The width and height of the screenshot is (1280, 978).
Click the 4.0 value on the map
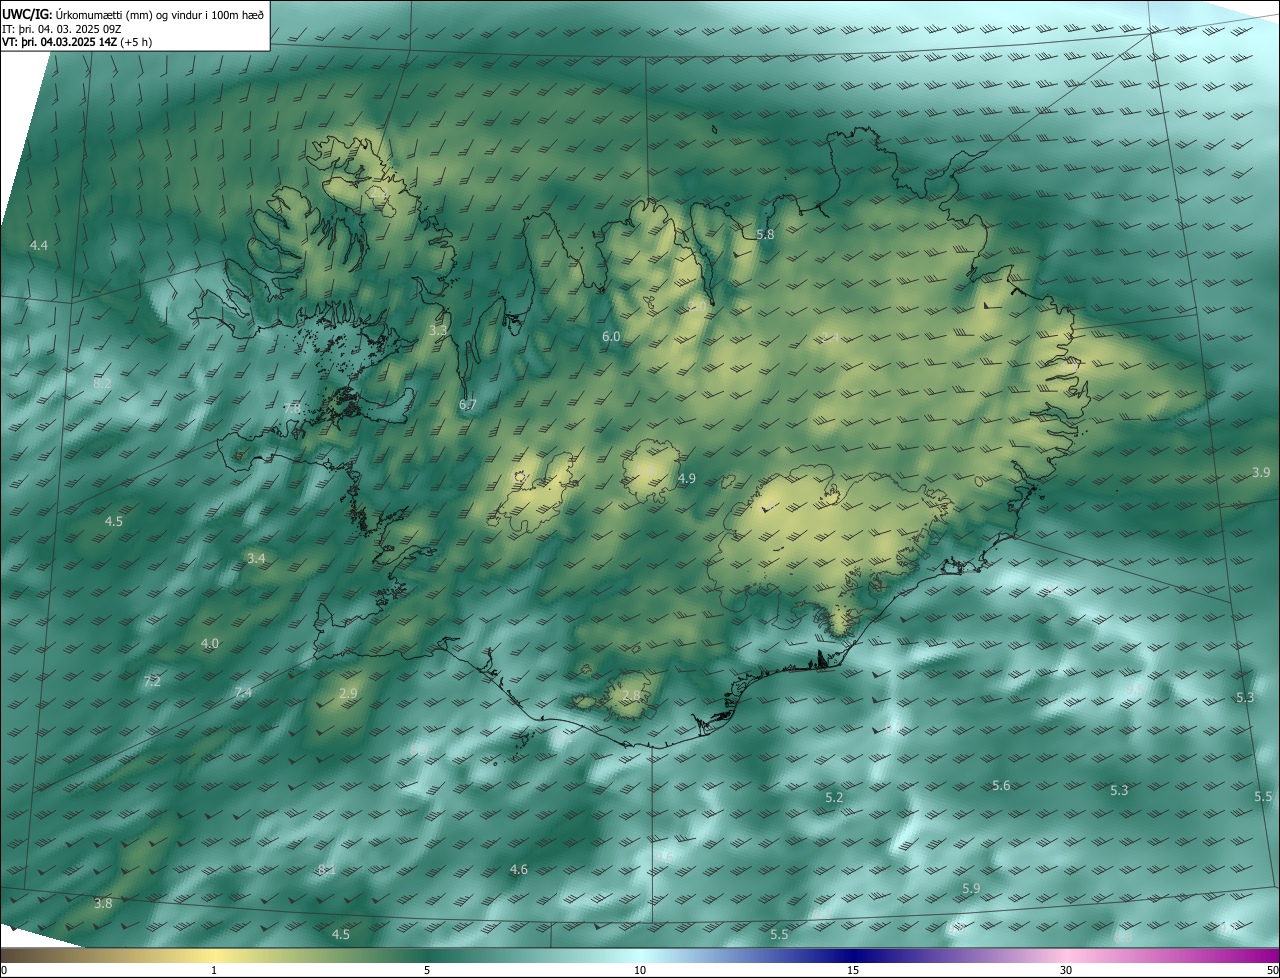coord(210,644)
